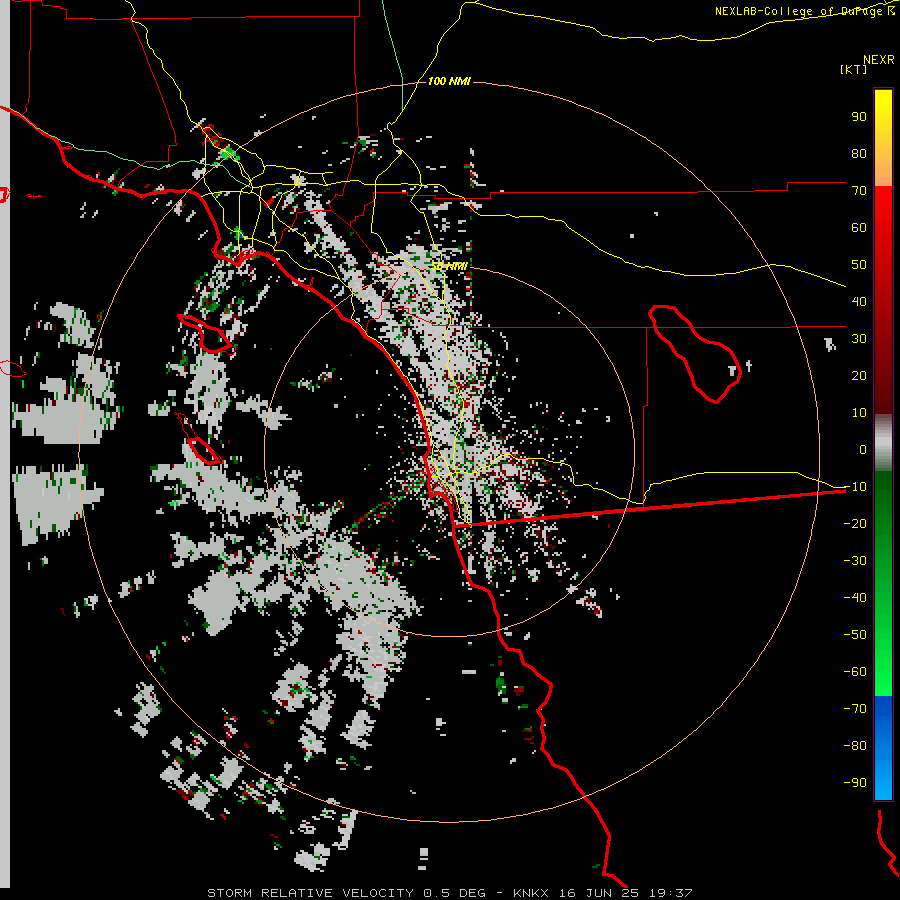Click the positive 10 knot scale label

[x=859, y=413]
